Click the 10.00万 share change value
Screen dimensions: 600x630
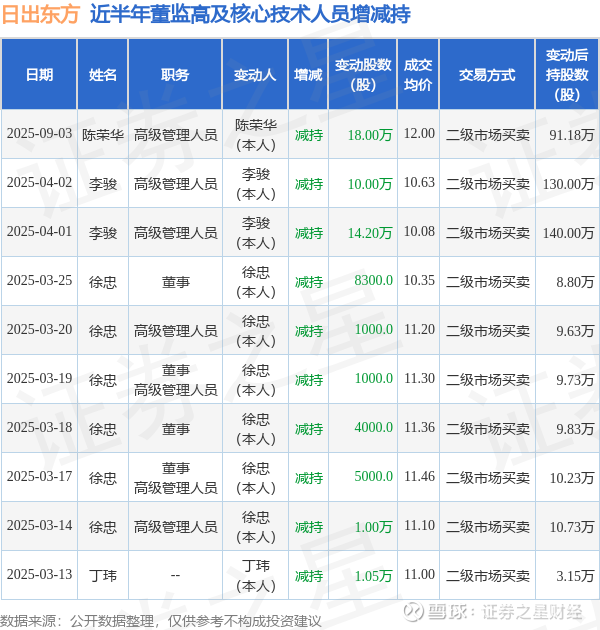(370, 184)
